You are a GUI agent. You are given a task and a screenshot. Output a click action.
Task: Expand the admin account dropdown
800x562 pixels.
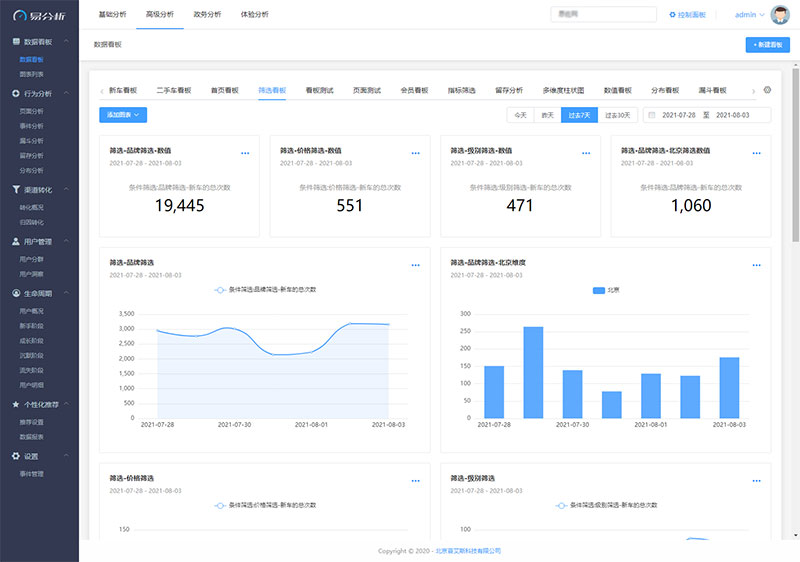749,15
